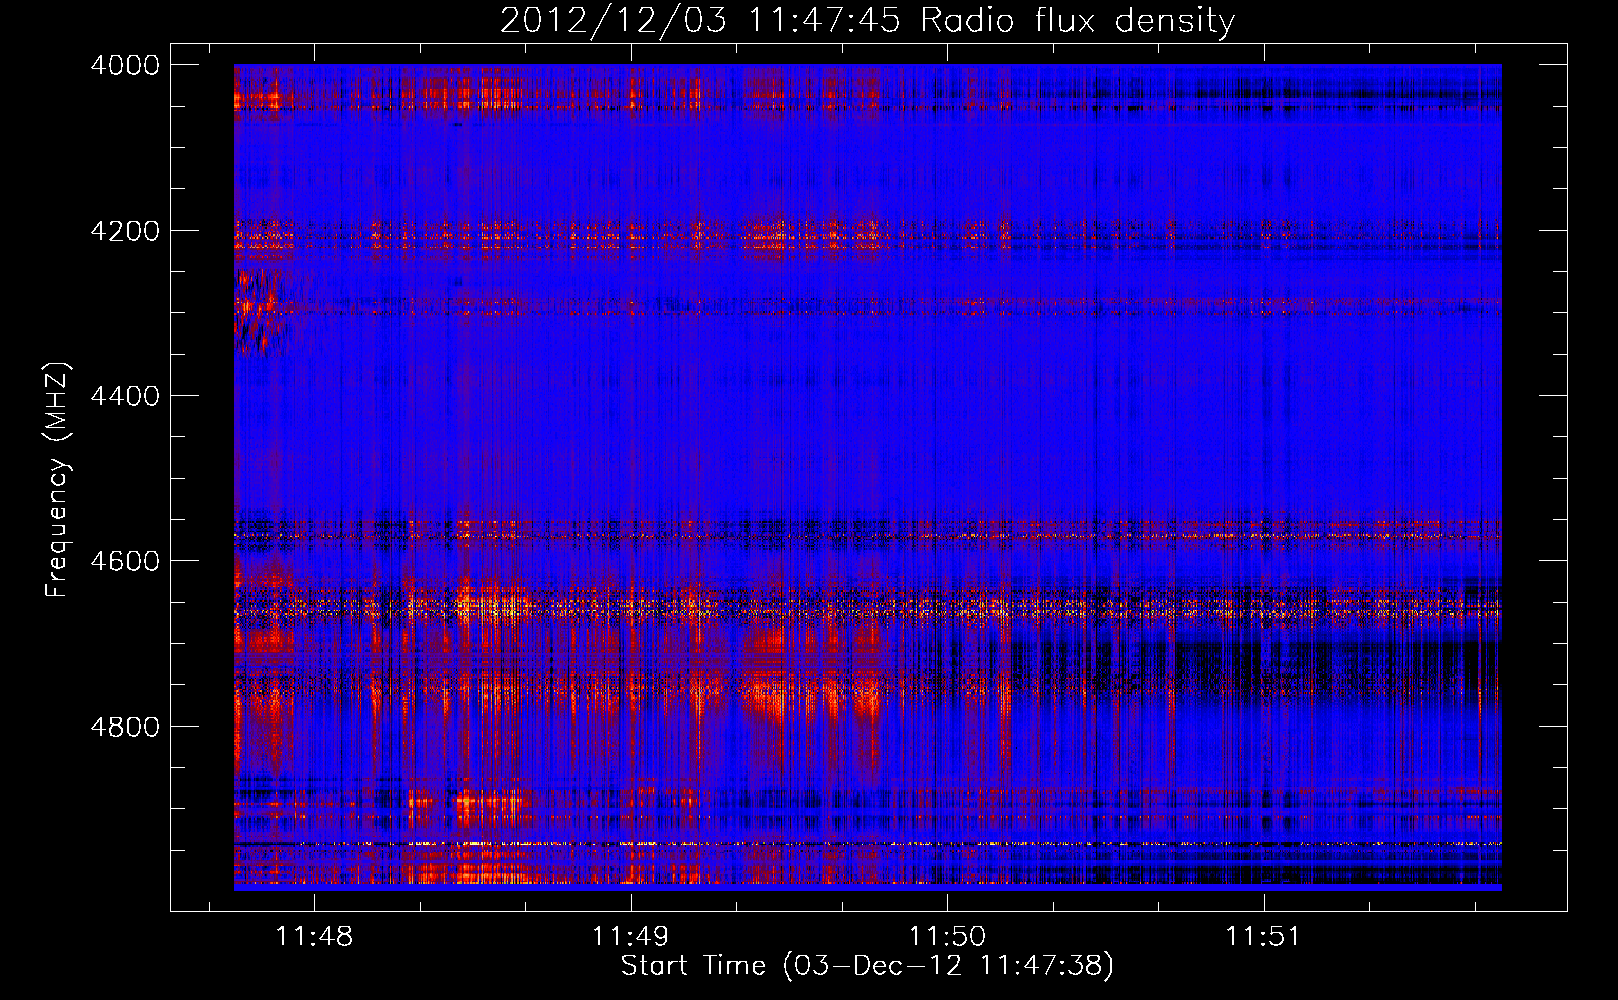Select the 11:48 time axis label
The image size is (1618, 1000).
click(314, 937)
